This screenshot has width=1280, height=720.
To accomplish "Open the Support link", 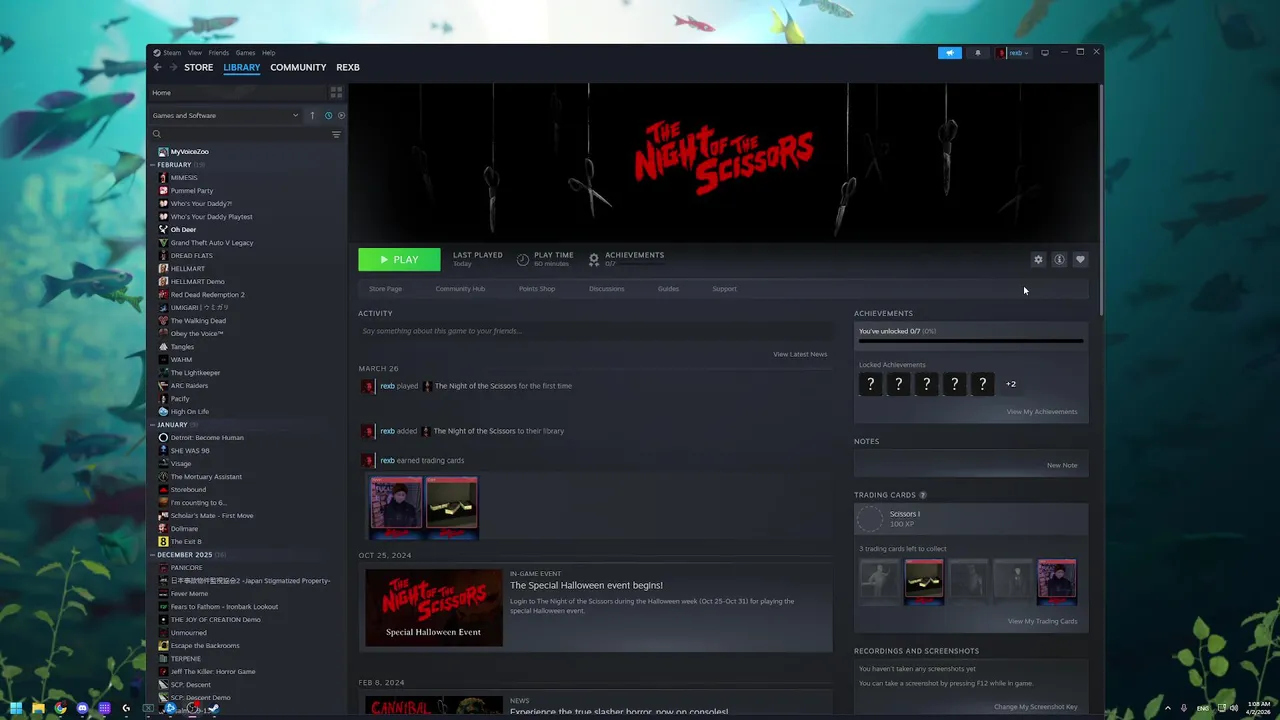I will 724,289.
